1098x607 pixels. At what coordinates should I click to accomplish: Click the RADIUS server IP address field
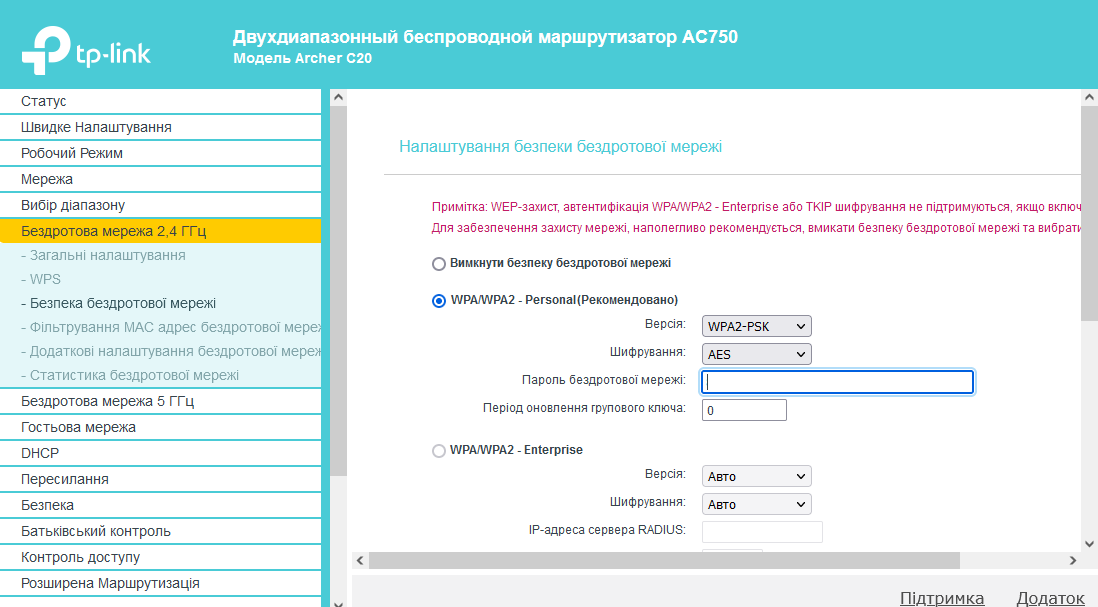point(762,532)
